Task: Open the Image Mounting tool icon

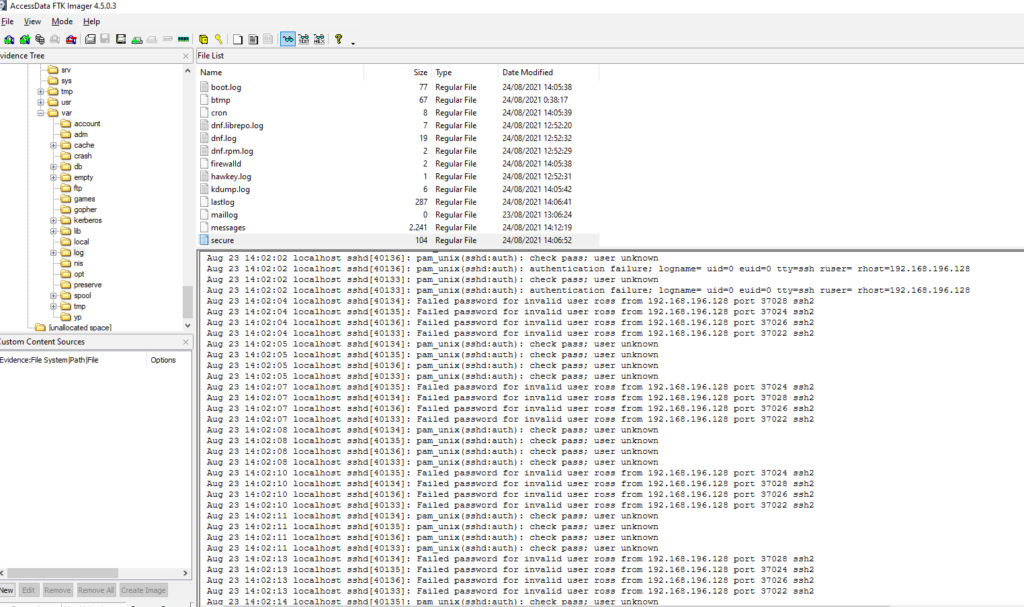Action: pyautogui.click(x=39, y=38)
